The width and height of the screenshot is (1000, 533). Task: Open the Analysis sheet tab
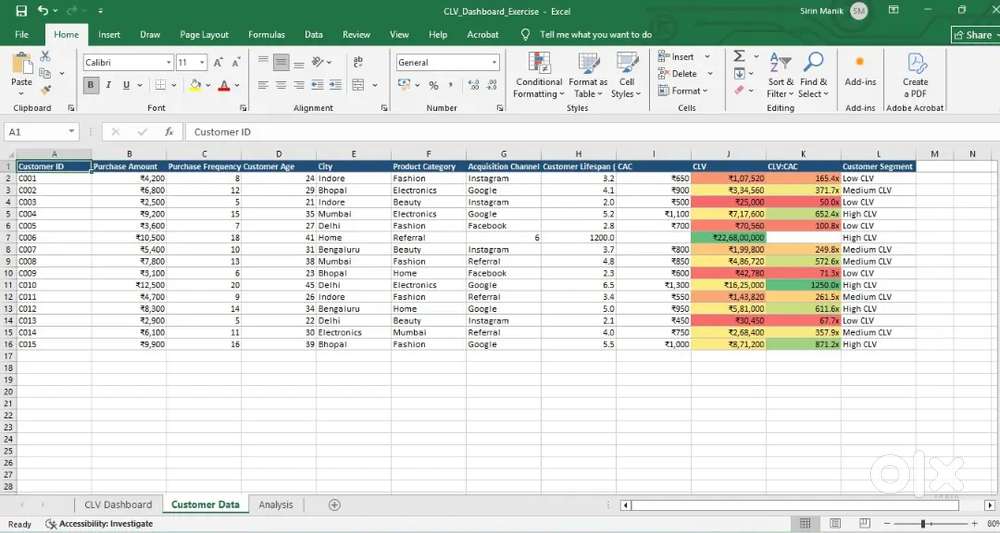tap(276, 504)
